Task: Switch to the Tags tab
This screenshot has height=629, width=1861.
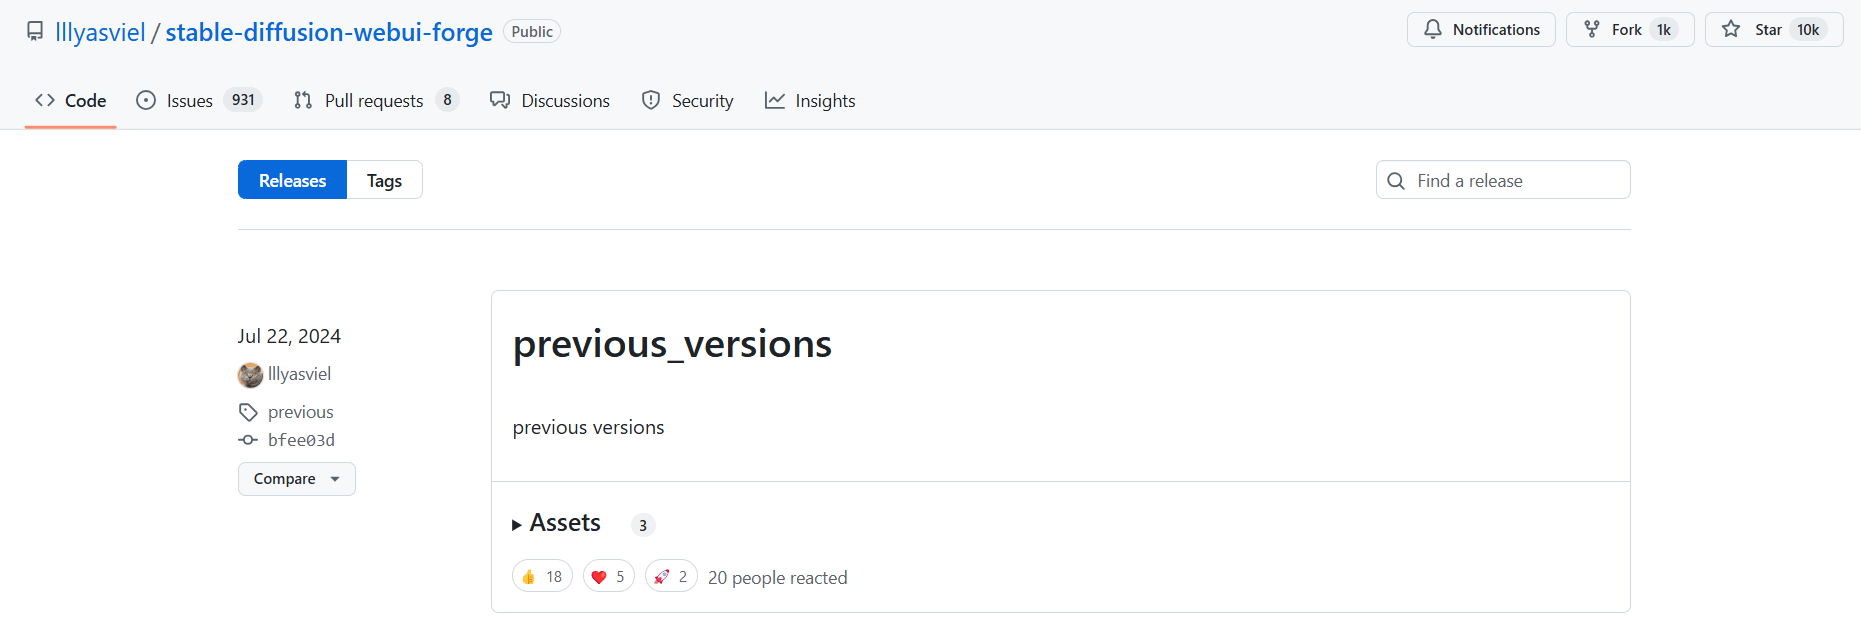Action: coord(384,181)
